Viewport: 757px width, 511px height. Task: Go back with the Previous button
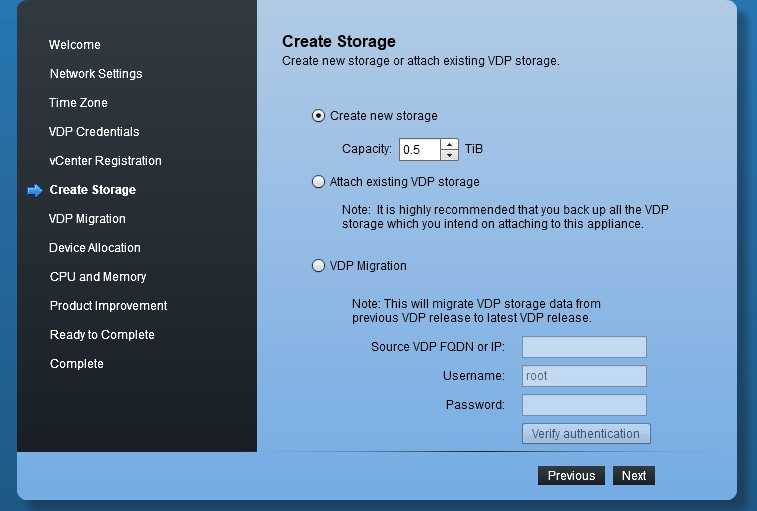(x=571, y=476)
